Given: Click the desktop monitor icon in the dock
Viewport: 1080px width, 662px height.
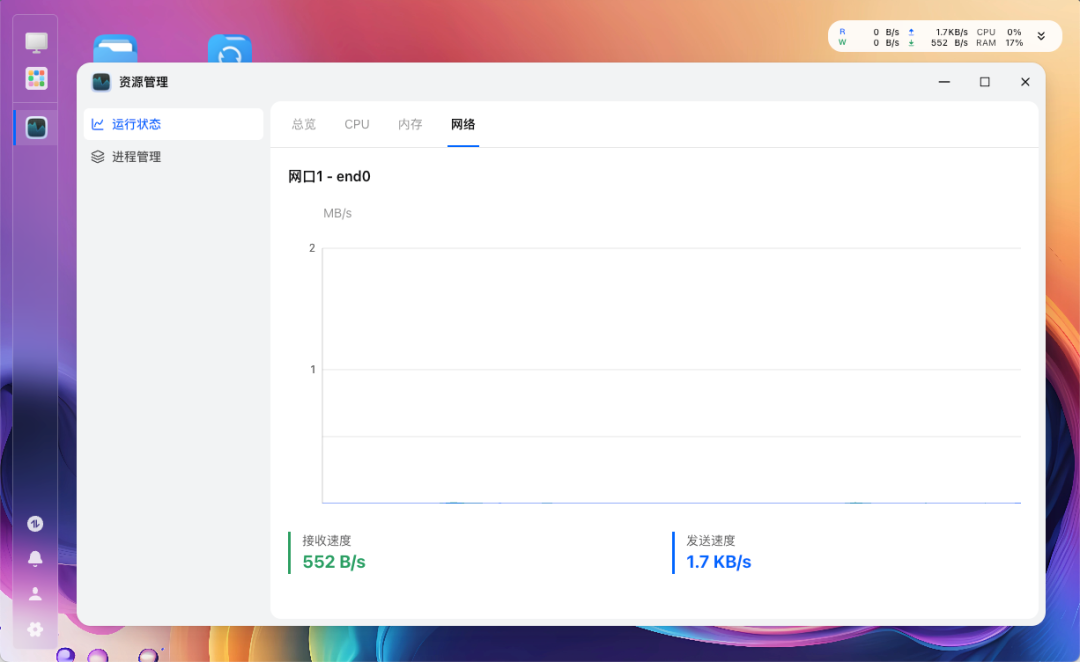Looking at the screenshot, I should point(35,41).
